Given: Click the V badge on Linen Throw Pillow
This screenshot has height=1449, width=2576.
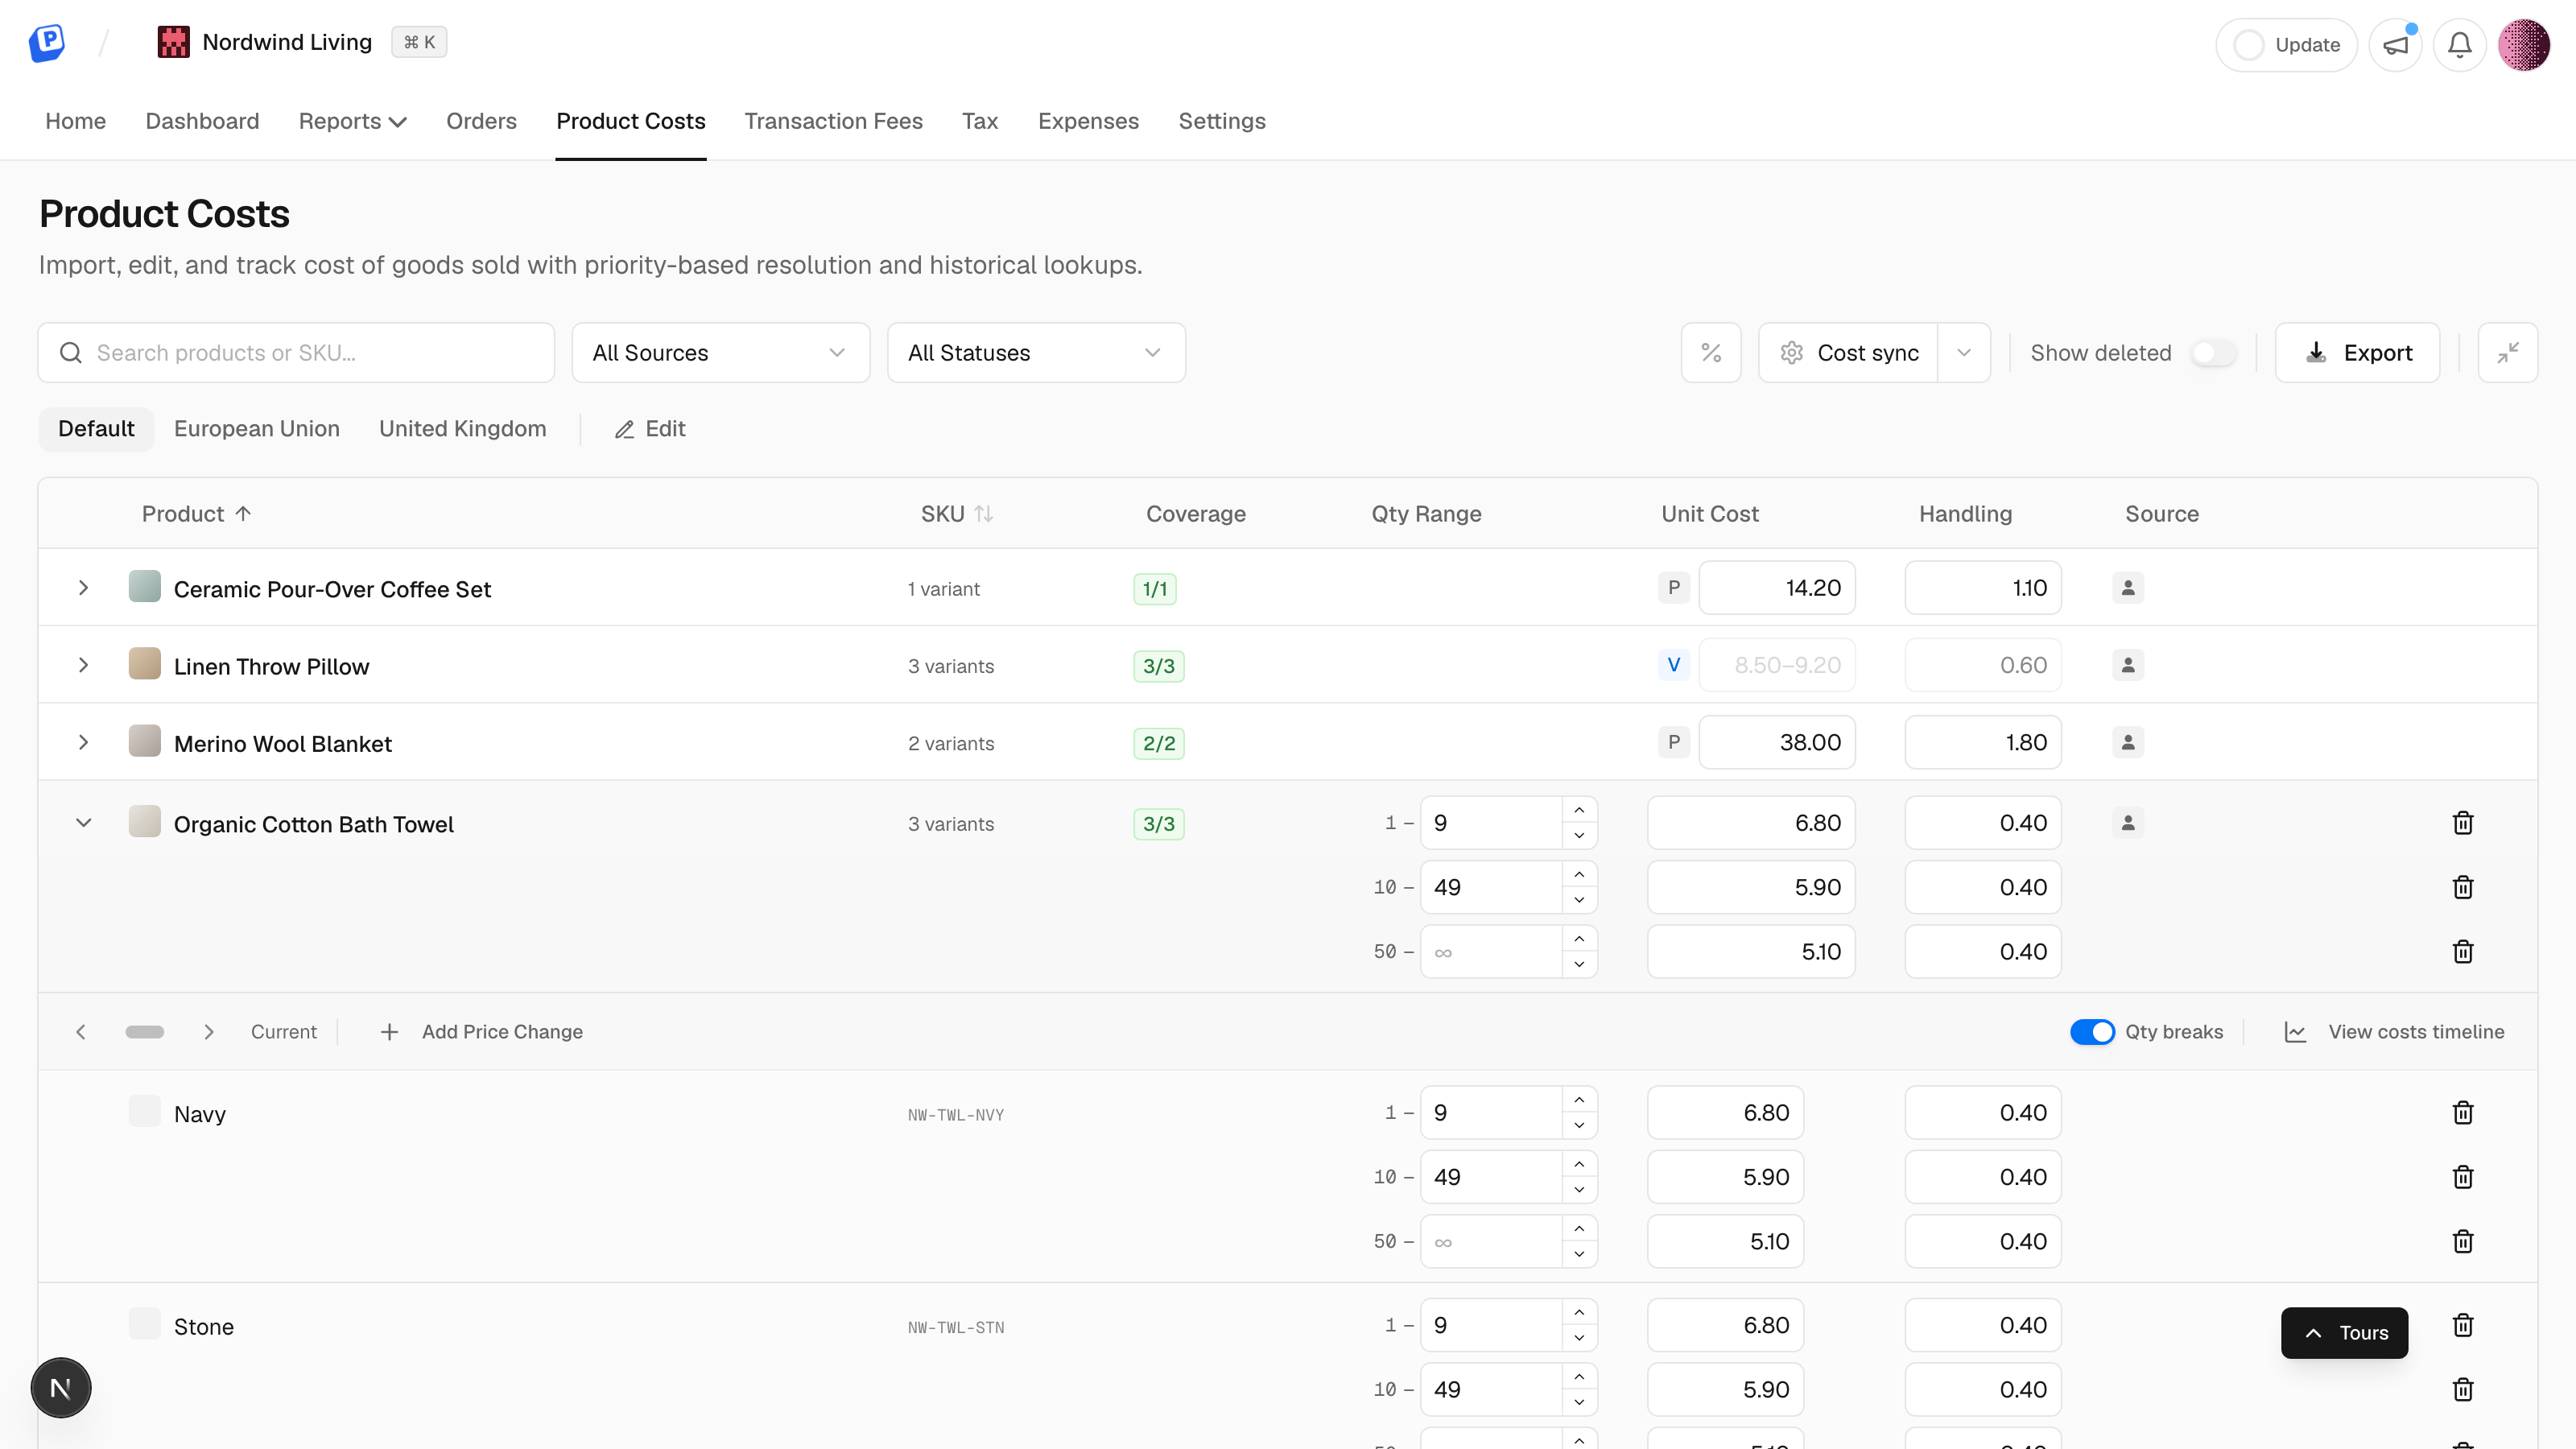Looking at the screenshot, I should coord(1674,665).
